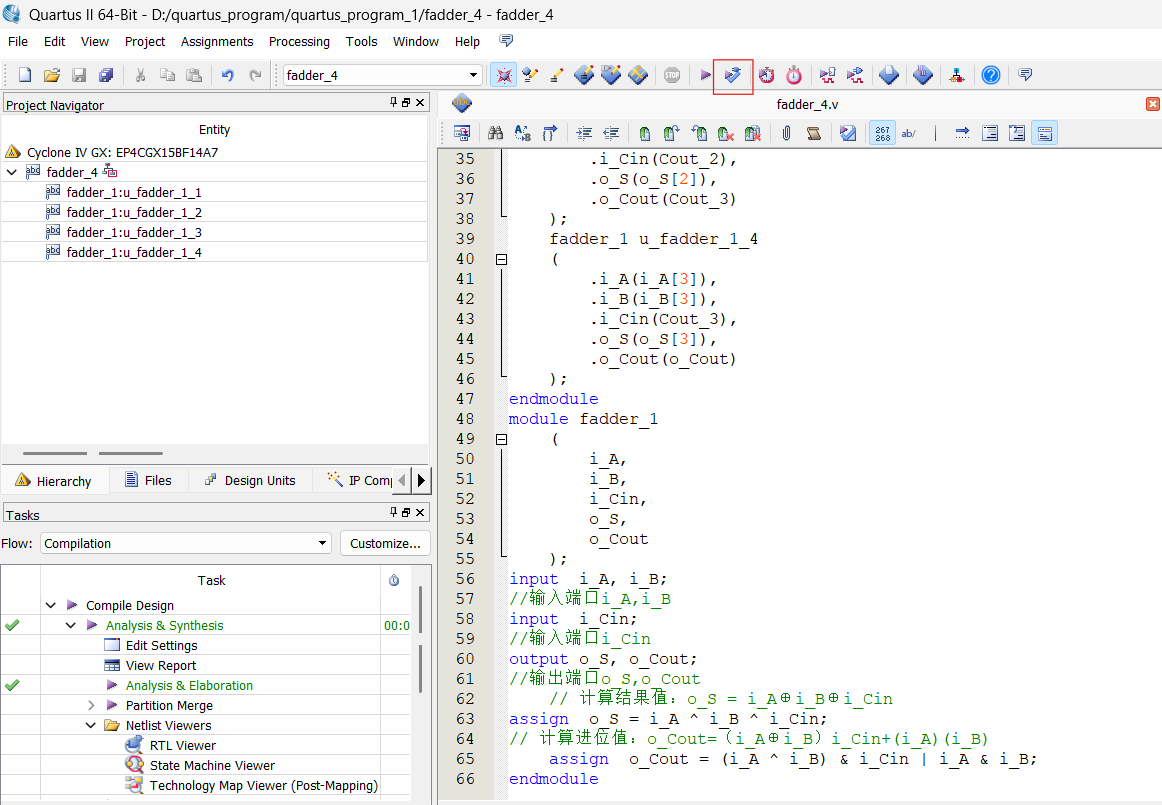Screen dimensions: 1162x805
Task: Click the Find binoculars icon
Action: pyautogui.click(x=496, y=133)
